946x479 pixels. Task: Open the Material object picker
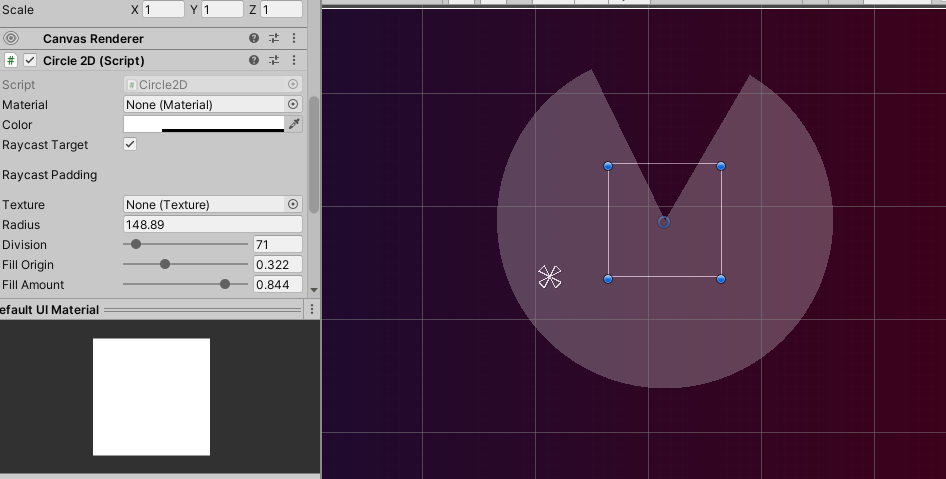[293, 104]
